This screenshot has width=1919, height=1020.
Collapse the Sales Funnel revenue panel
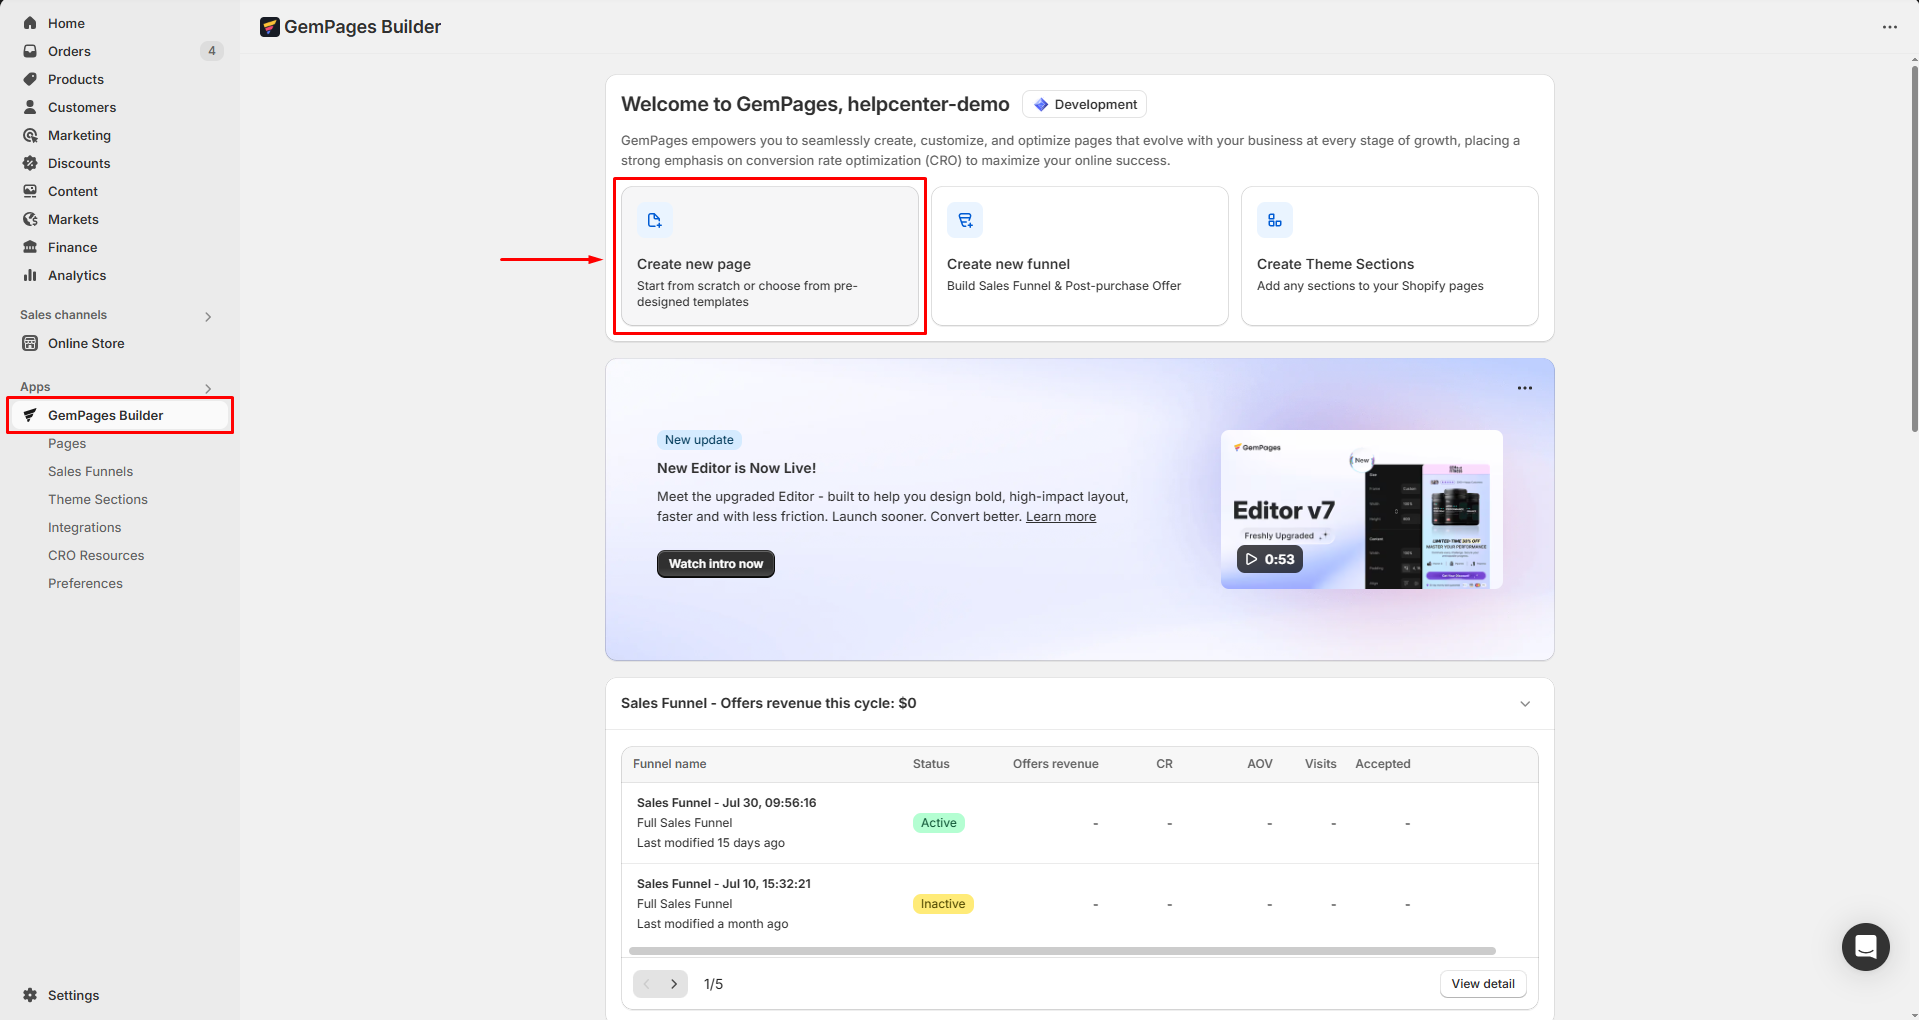click(x=1525, y=704)
